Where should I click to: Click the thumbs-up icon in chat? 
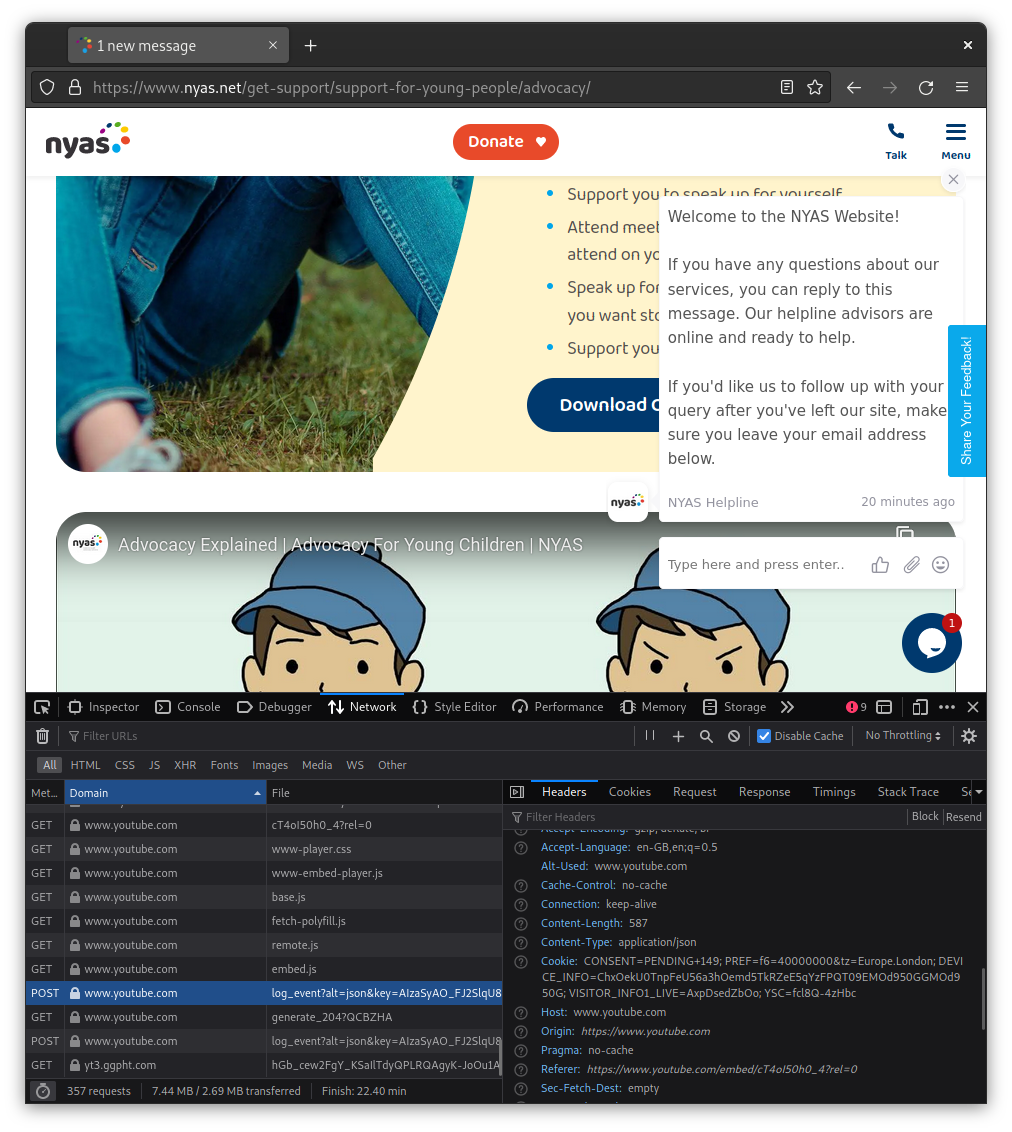click(x=880, y=565)
